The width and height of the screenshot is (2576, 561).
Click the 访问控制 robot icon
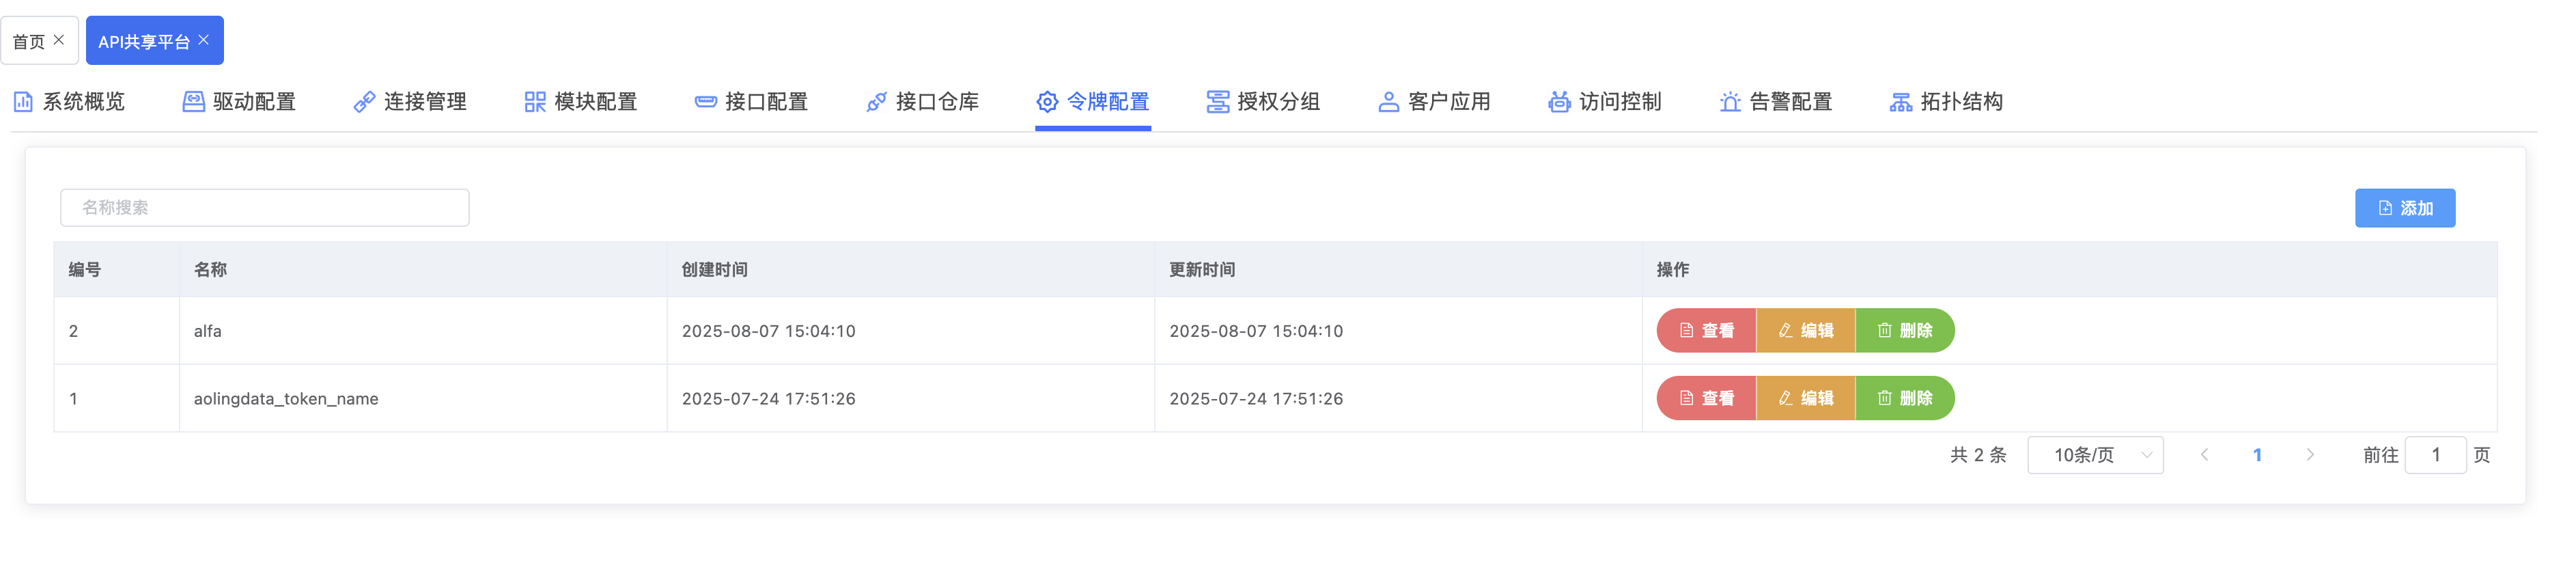pos(1558,102)
